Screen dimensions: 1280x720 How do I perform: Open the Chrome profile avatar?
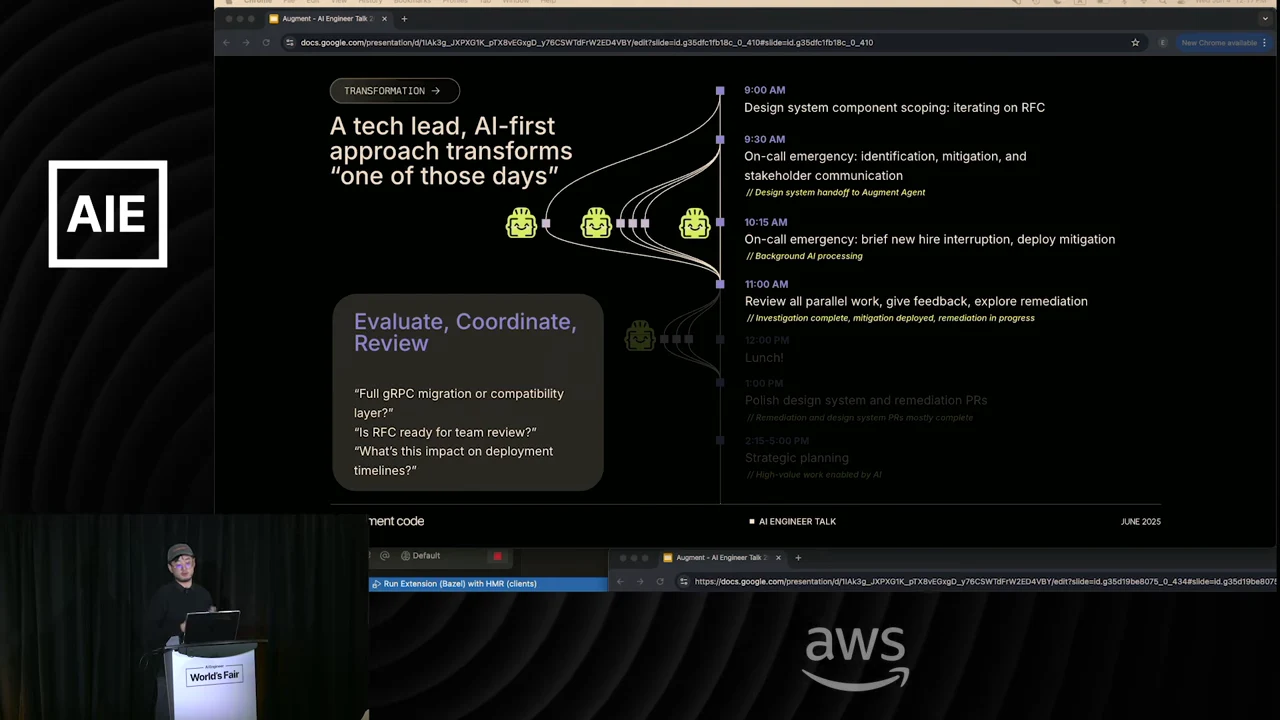[x=1162, y=42]
